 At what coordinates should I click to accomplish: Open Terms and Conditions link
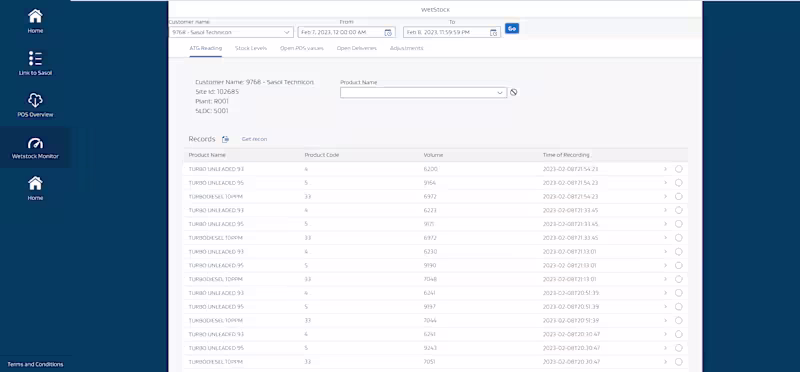(35, 364)
